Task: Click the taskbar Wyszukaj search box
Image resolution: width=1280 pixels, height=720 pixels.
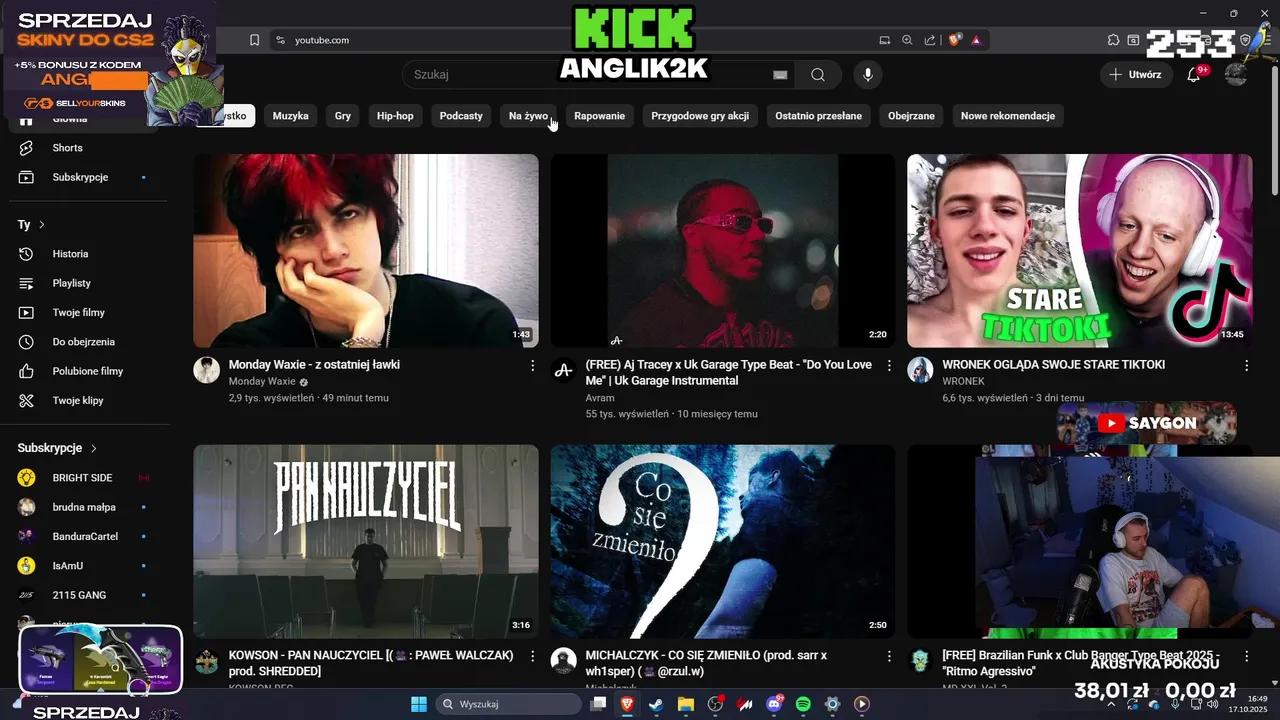Action: [510, 704]
